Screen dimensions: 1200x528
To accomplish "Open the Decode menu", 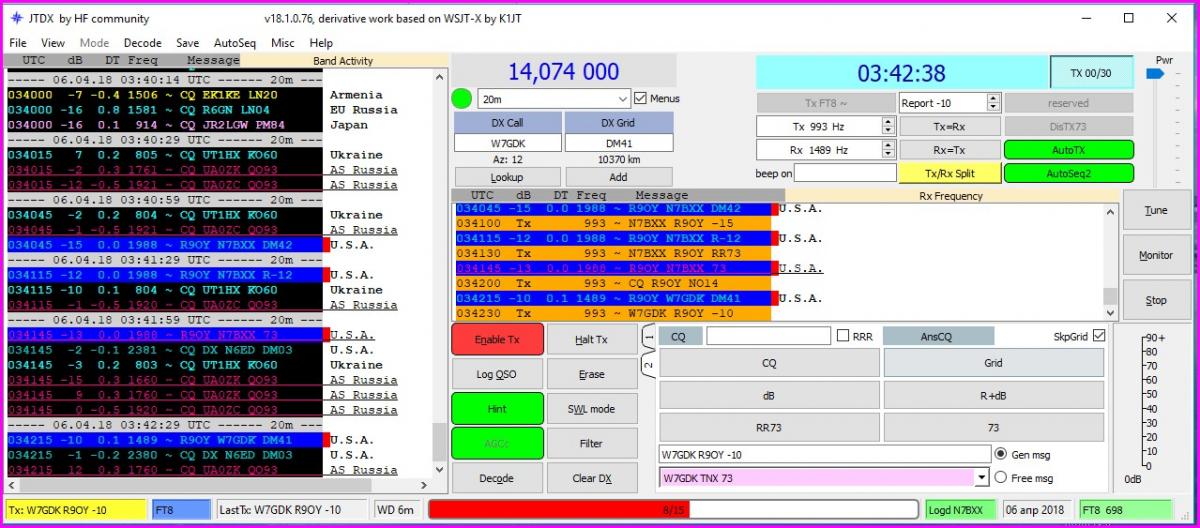I will coord(142,43).
